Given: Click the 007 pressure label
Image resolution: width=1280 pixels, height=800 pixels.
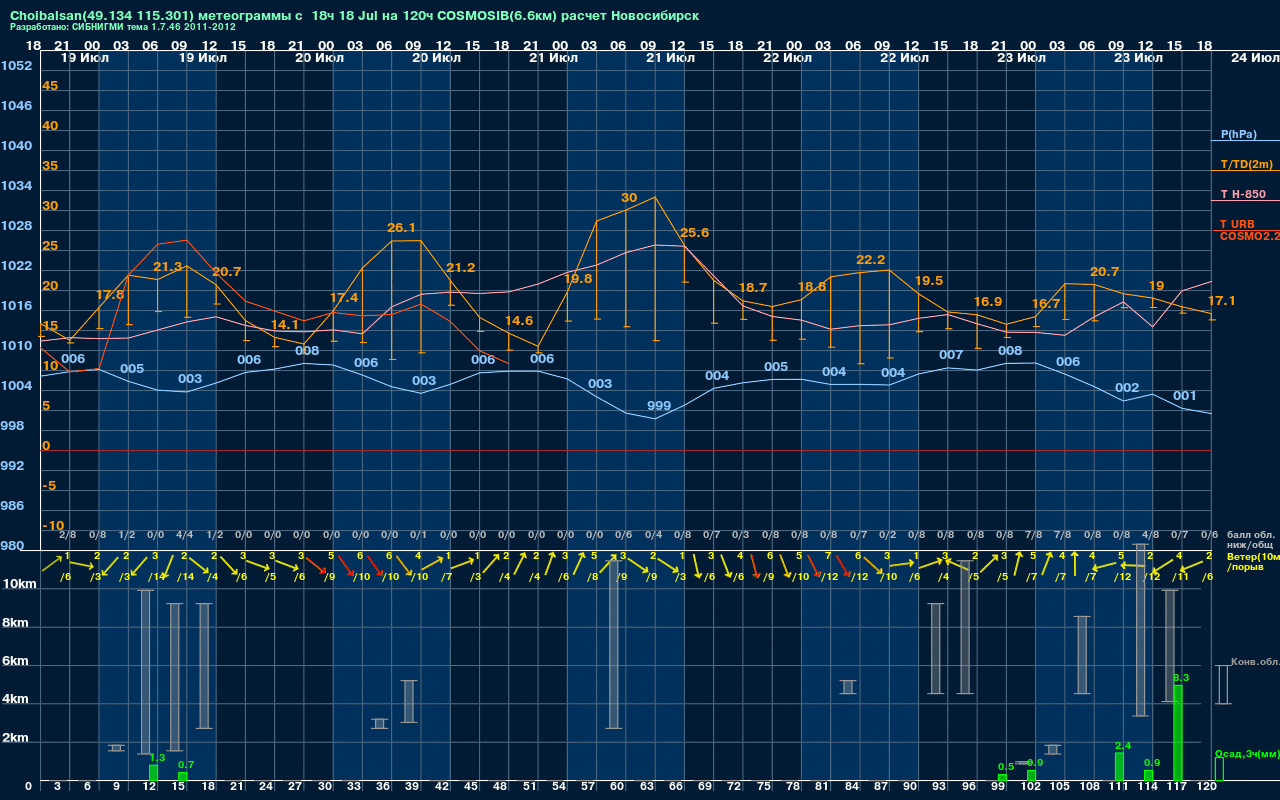Looking at the screenshot, I should 951,355.
